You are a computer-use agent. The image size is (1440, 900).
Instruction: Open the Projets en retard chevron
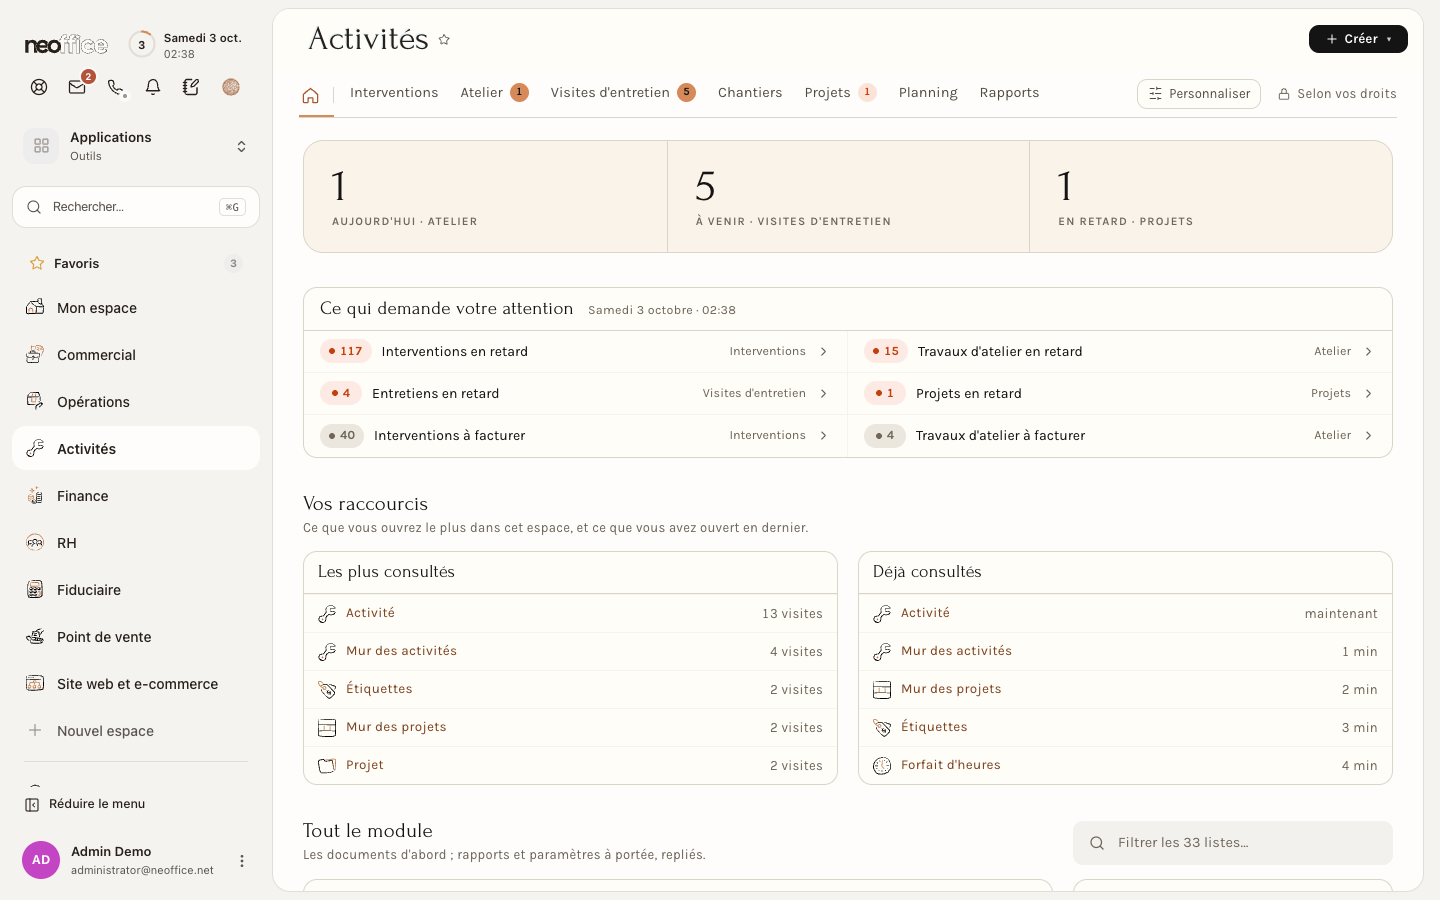(1369, 393)
